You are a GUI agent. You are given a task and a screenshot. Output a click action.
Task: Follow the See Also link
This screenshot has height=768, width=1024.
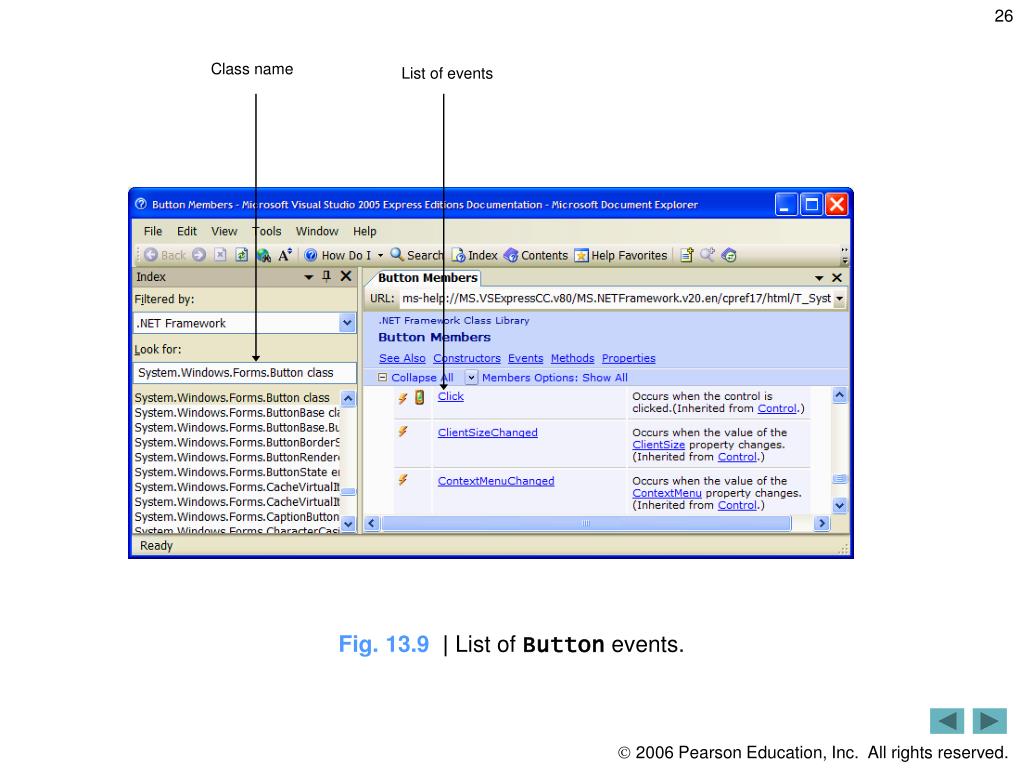pos(402,358)
